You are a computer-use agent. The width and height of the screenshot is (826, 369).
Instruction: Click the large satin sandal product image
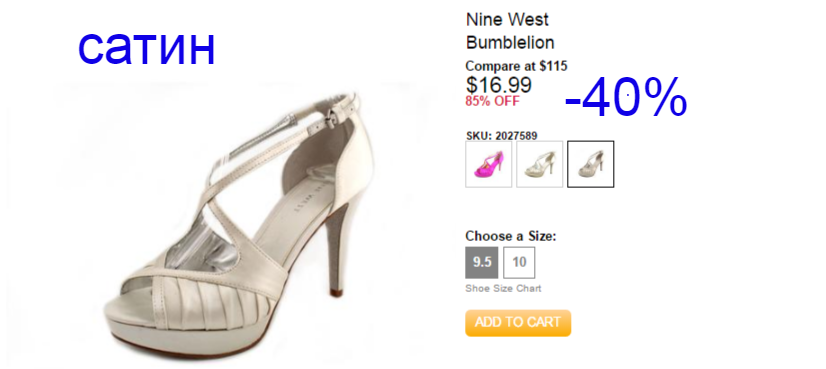[x=240, y=221]
